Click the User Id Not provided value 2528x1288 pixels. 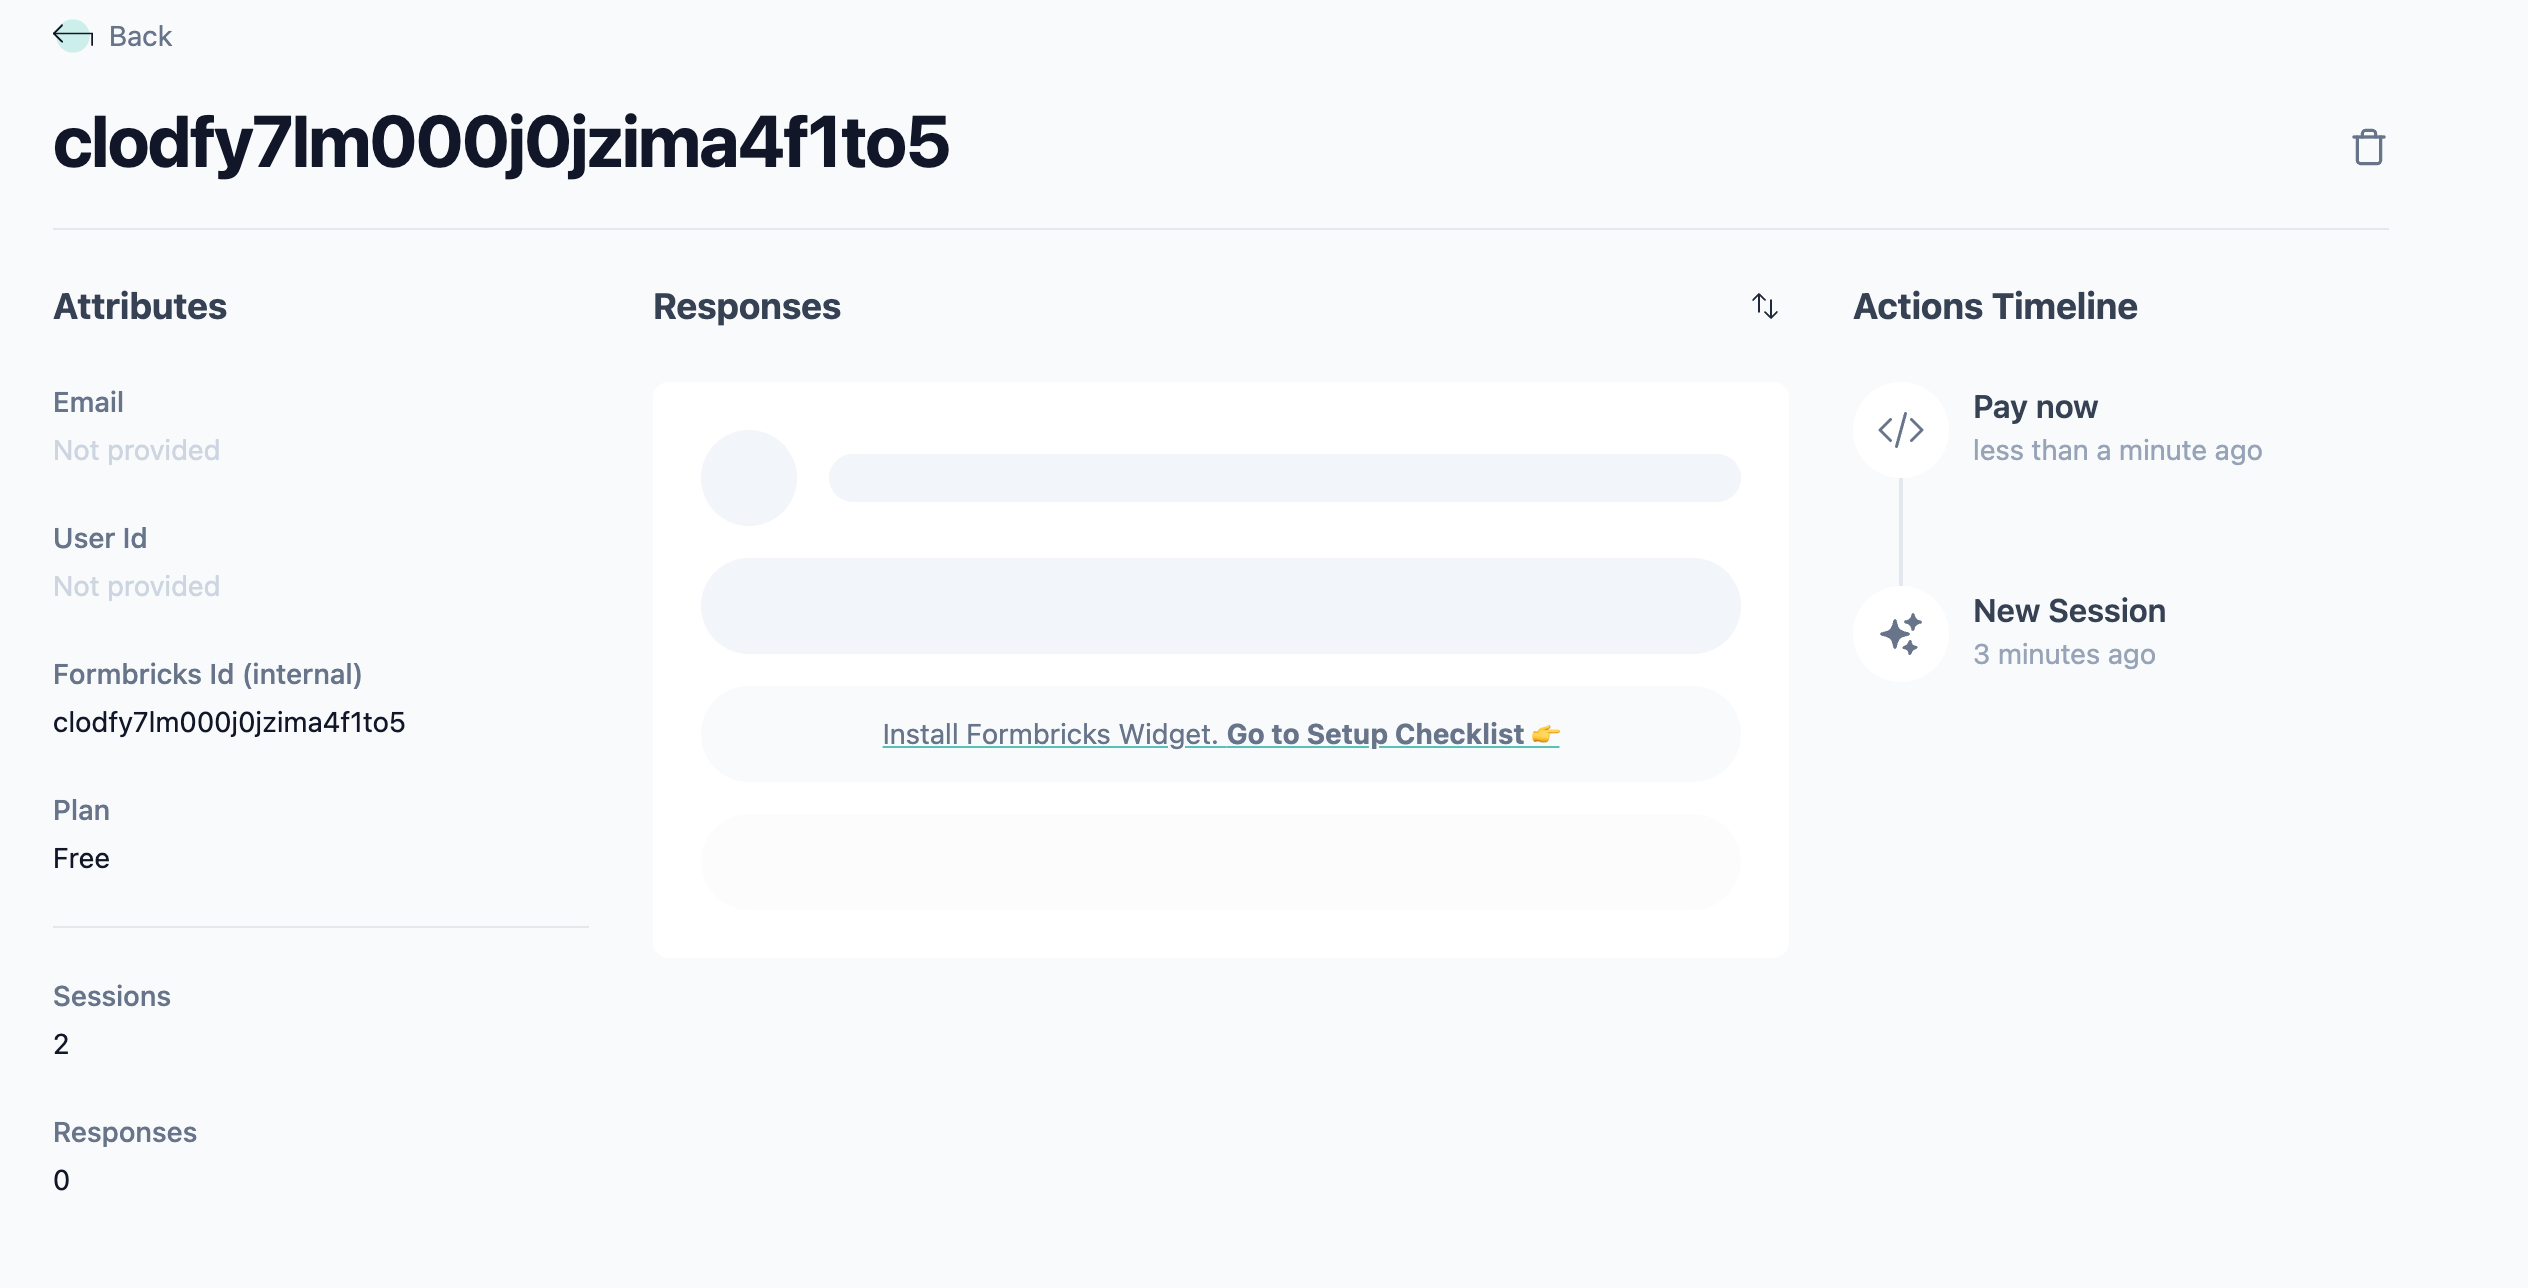click(x=136, y=586)
